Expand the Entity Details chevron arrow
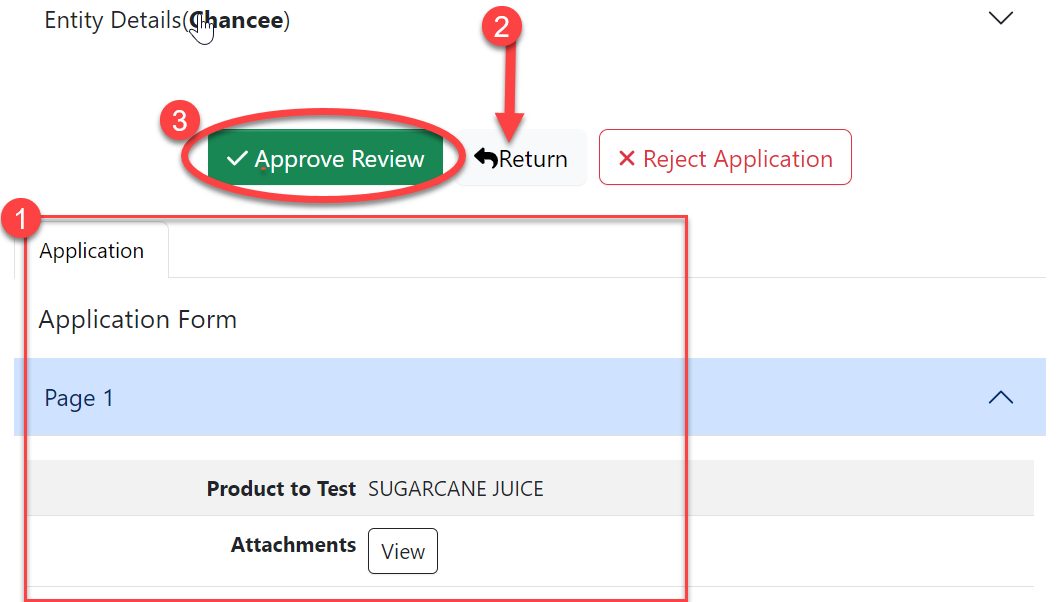The image size is (1059, 602). click(1000, 18)
